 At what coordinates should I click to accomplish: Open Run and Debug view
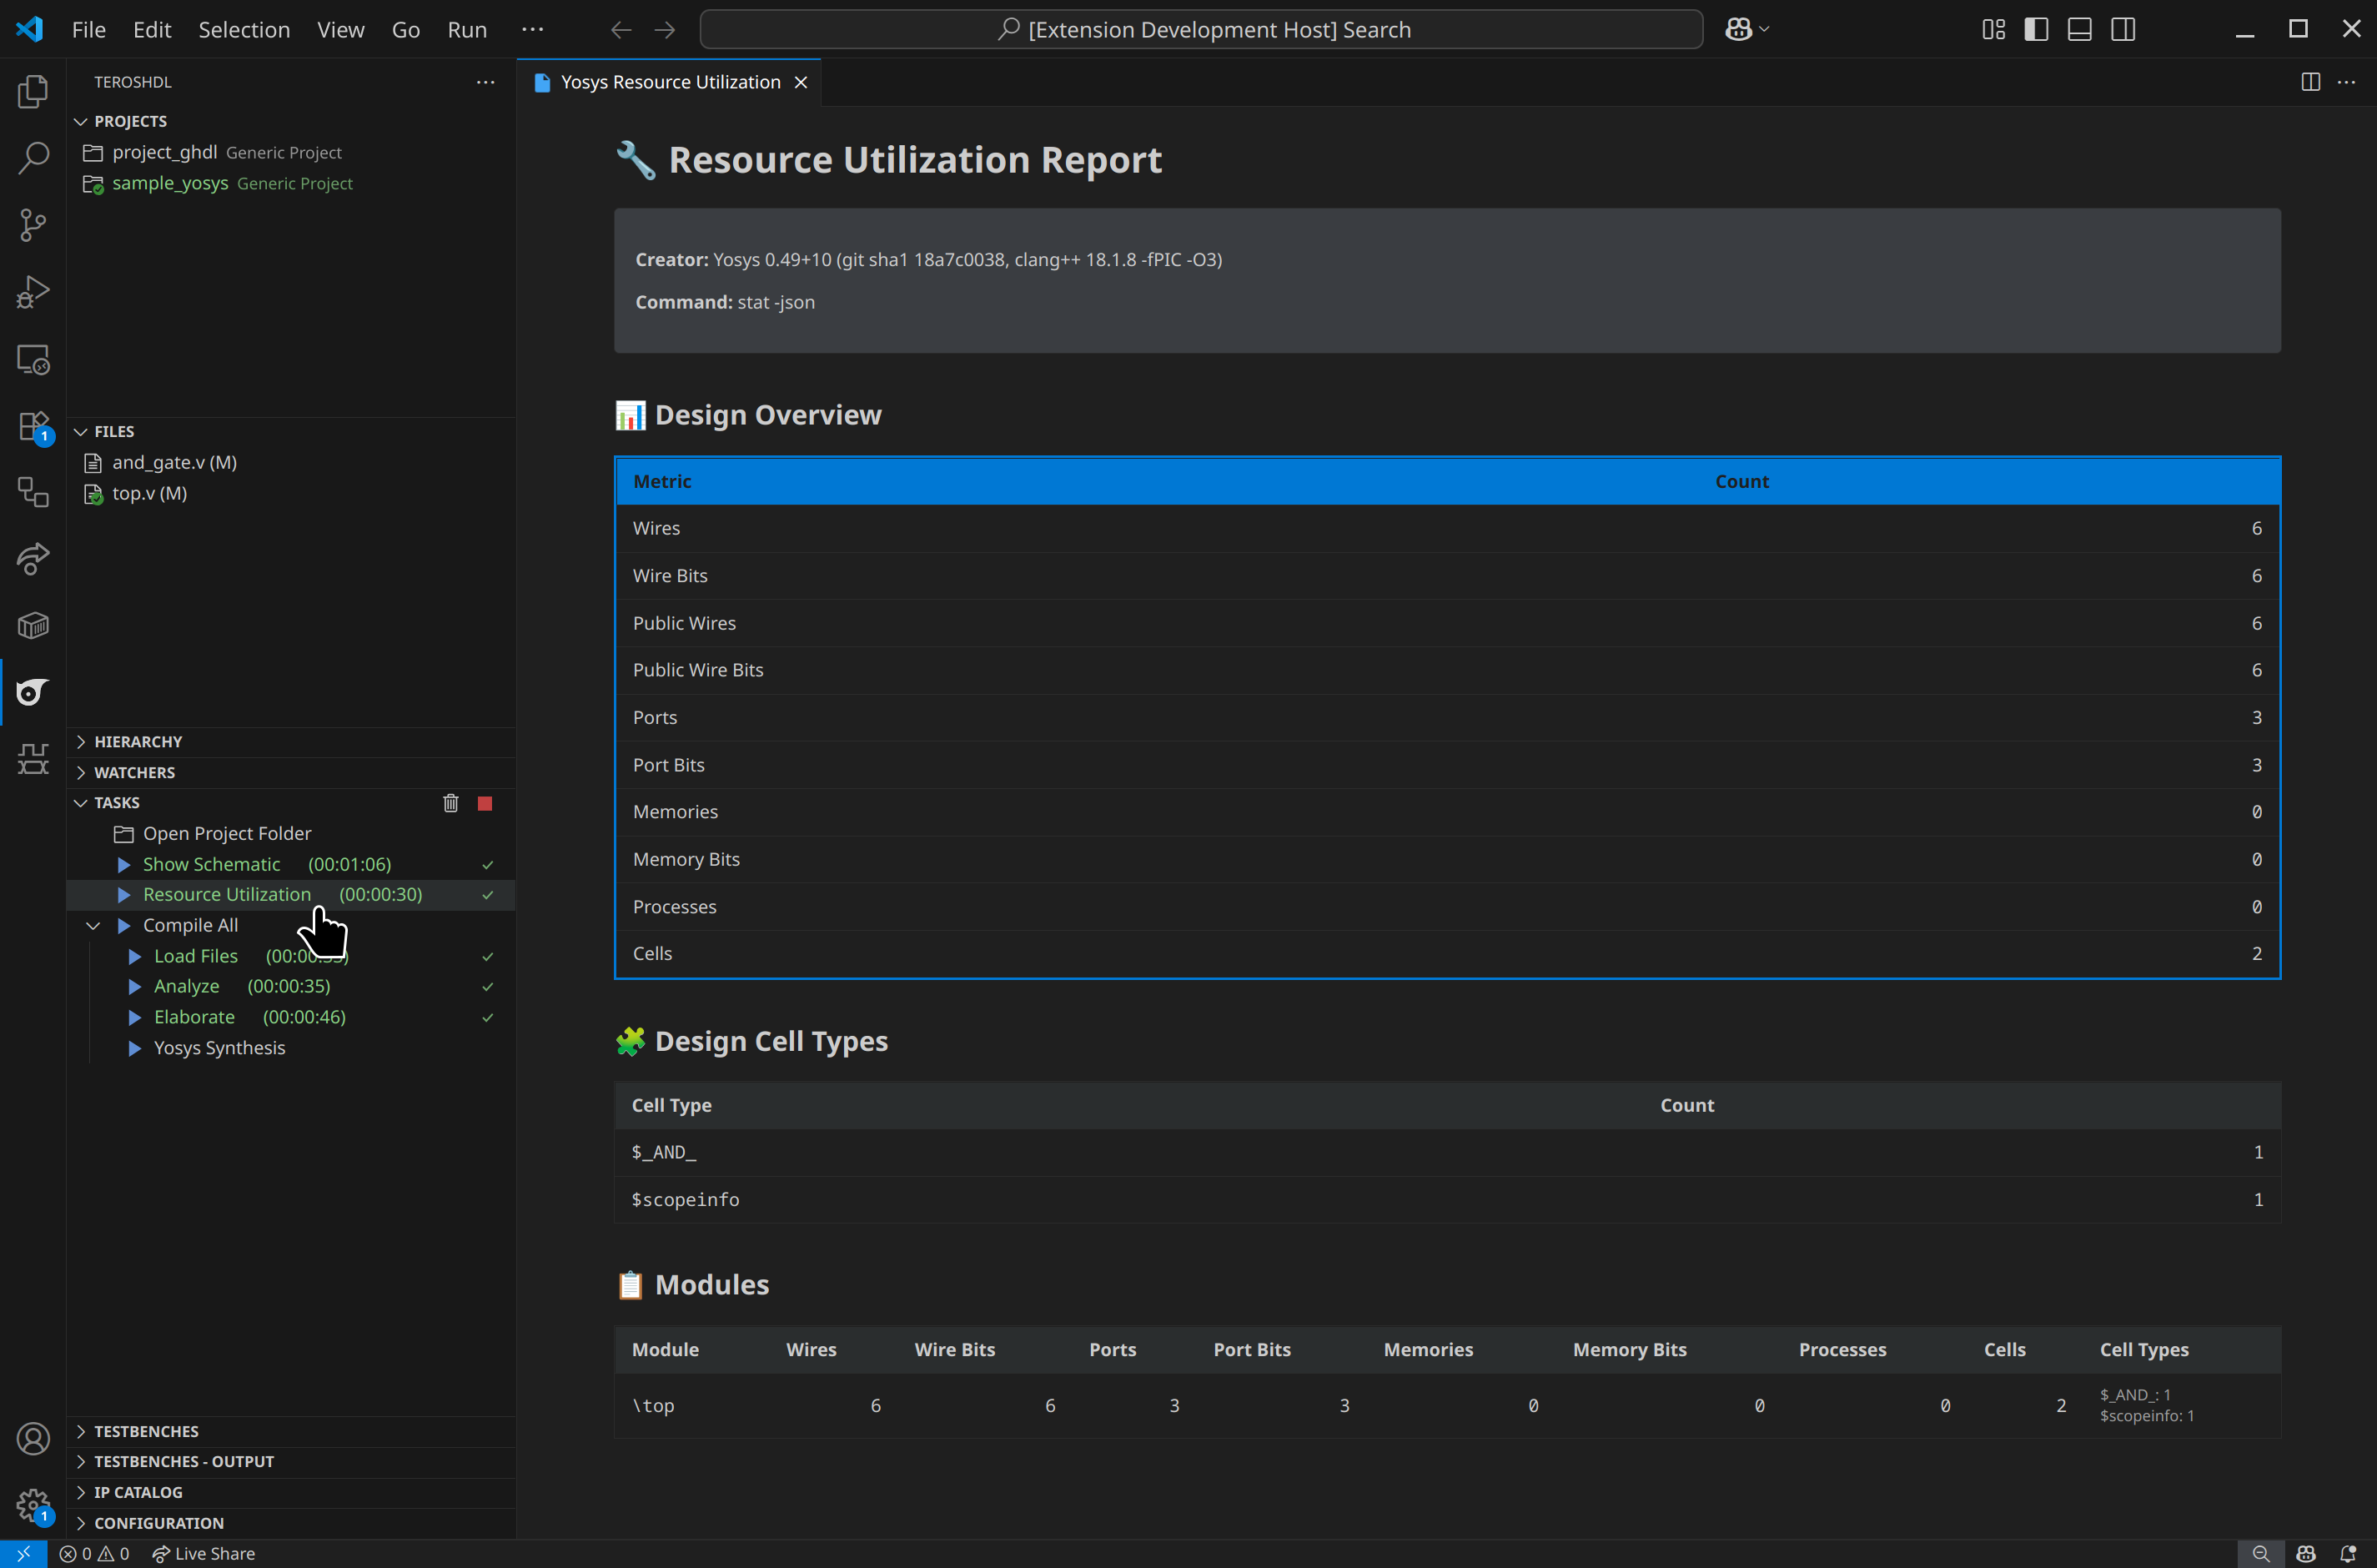pos(33,292)
